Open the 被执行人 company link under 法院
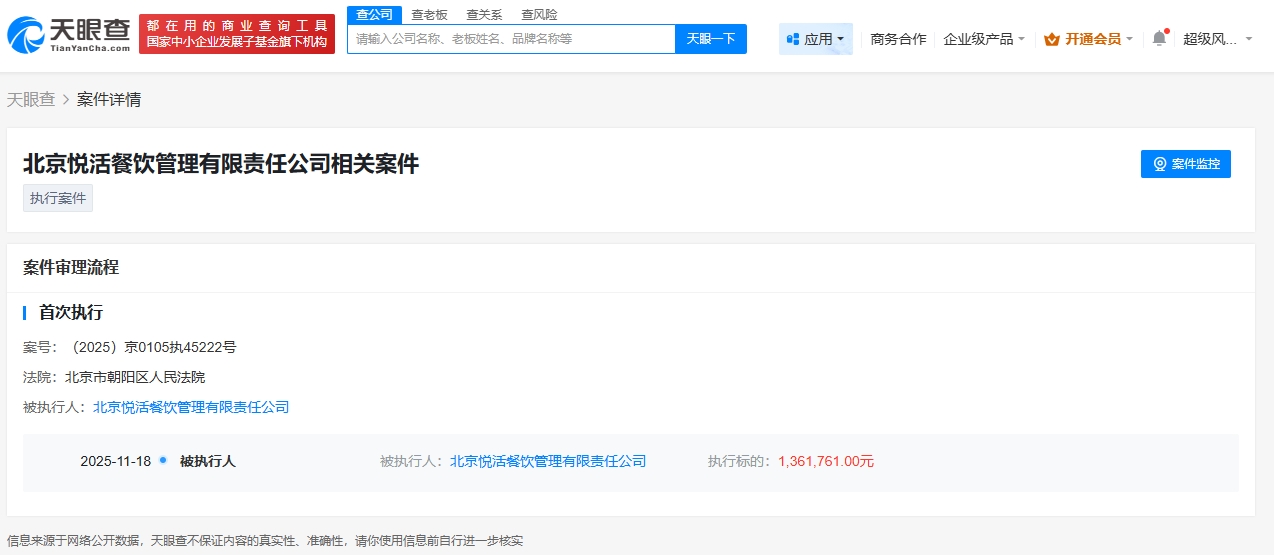The height and width of the screenshot is (555, 1274). (x=191, y=407)
